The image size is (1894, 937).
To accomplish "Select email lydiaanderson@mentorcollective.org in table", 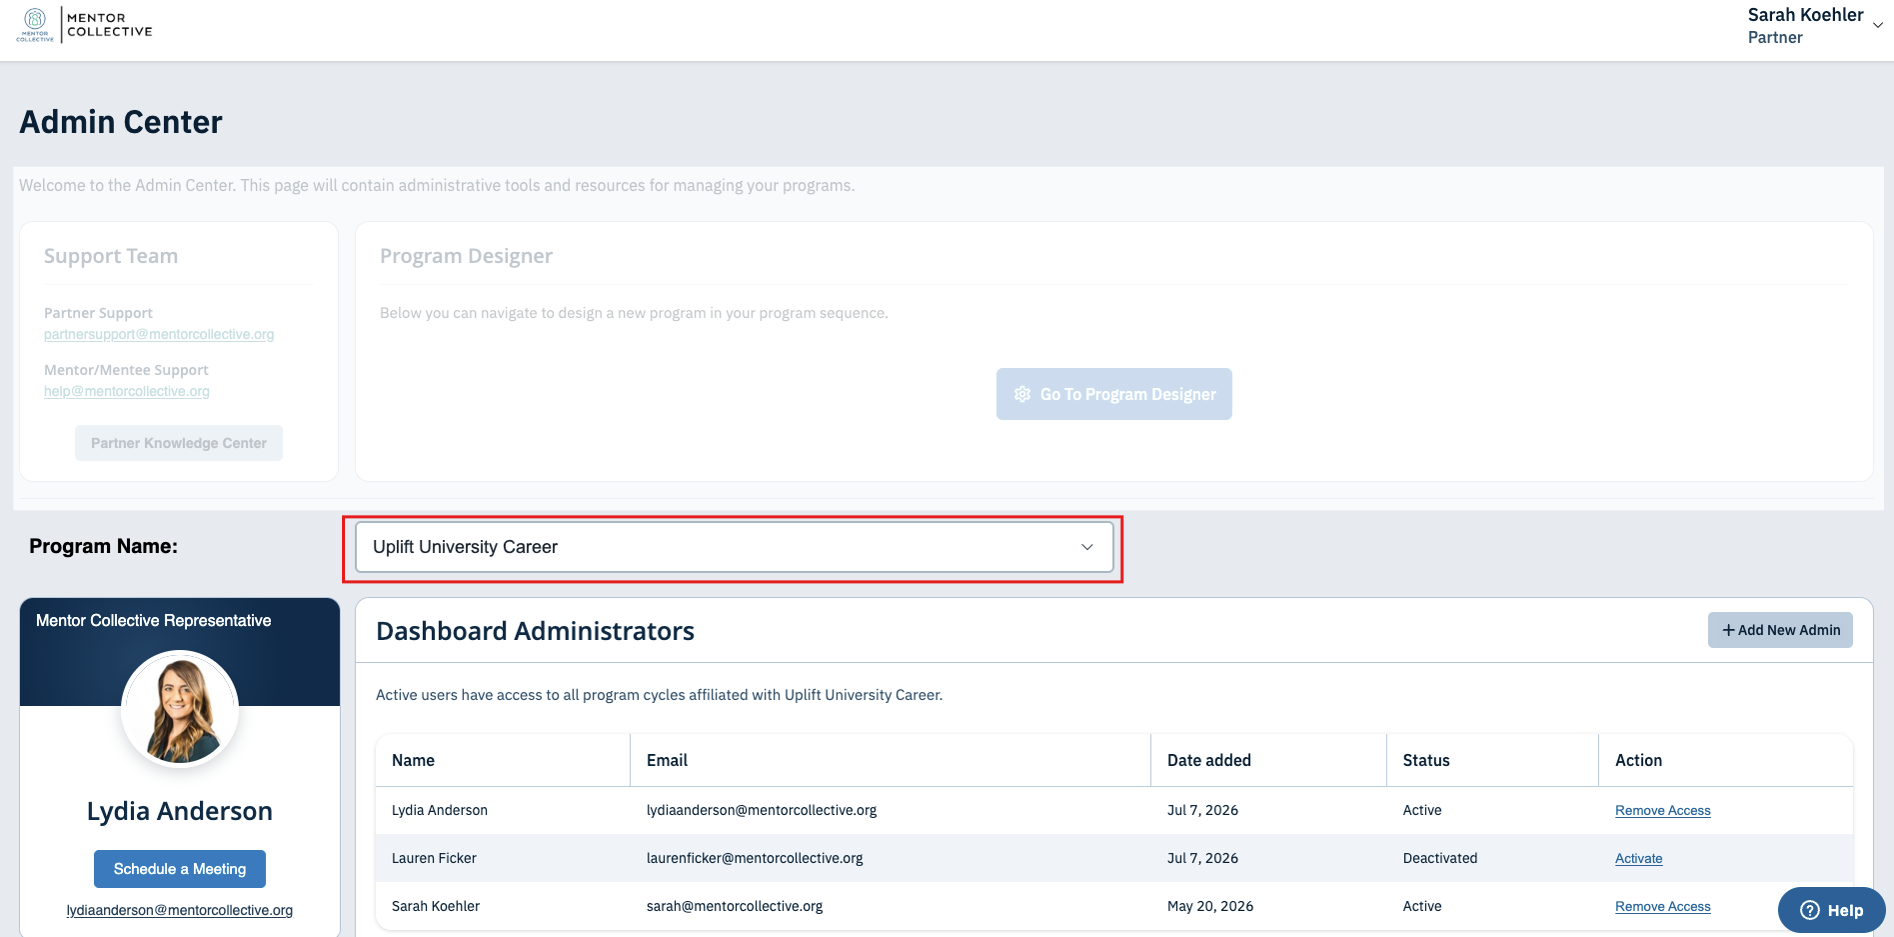I will click(762, 810).
